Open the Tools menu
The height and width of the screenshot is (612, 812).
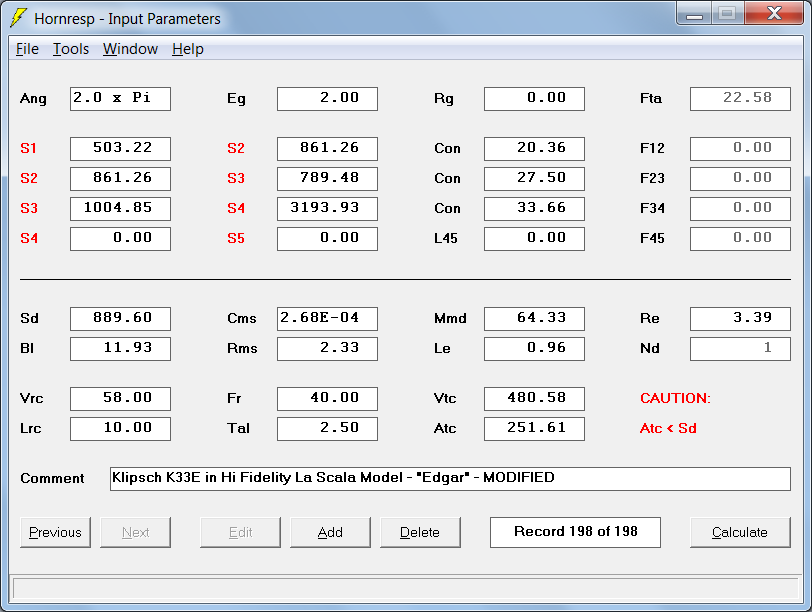tap(71, 49)
